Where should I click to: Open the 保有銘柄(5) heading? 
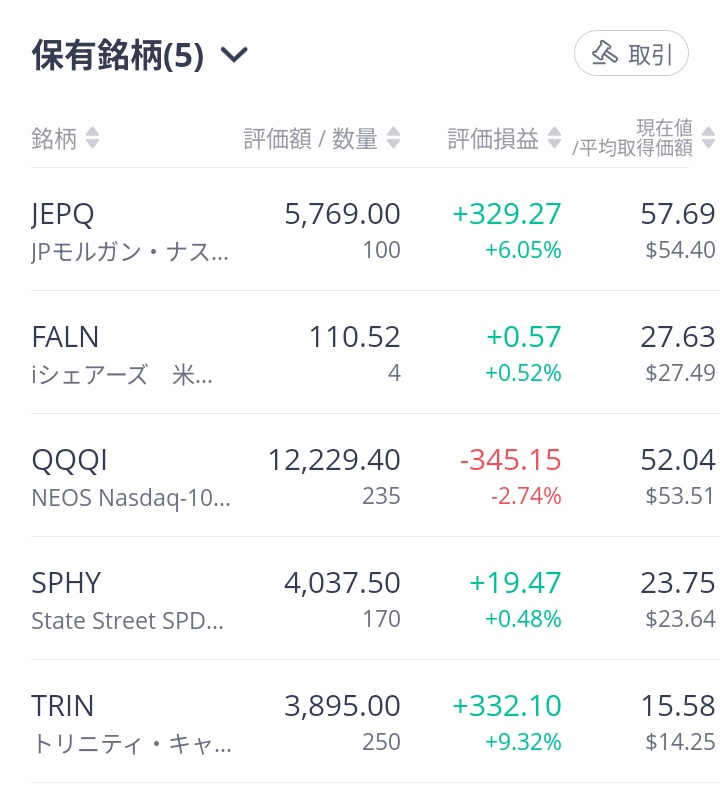118,55
